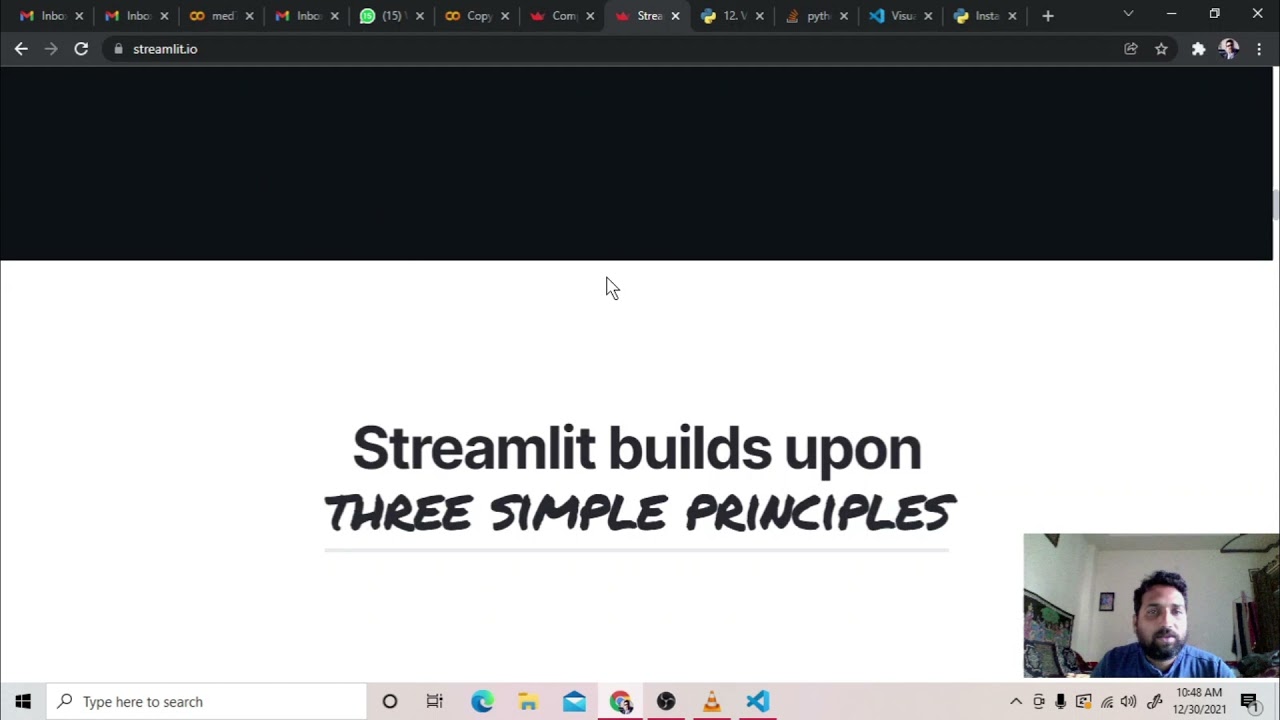Go back to the previous page
Image resolution: width=1280 pixels, height=720 pixels.
click(x=21, y=48)
